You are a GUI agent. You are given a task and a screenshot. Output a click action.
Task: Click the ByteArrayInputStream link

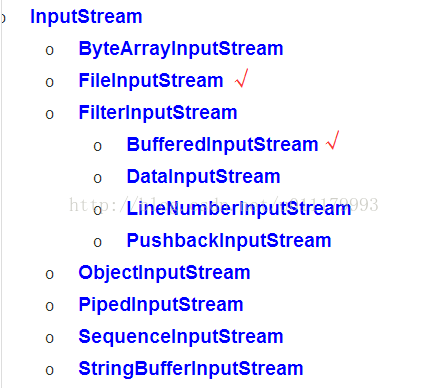coord(181,49)
